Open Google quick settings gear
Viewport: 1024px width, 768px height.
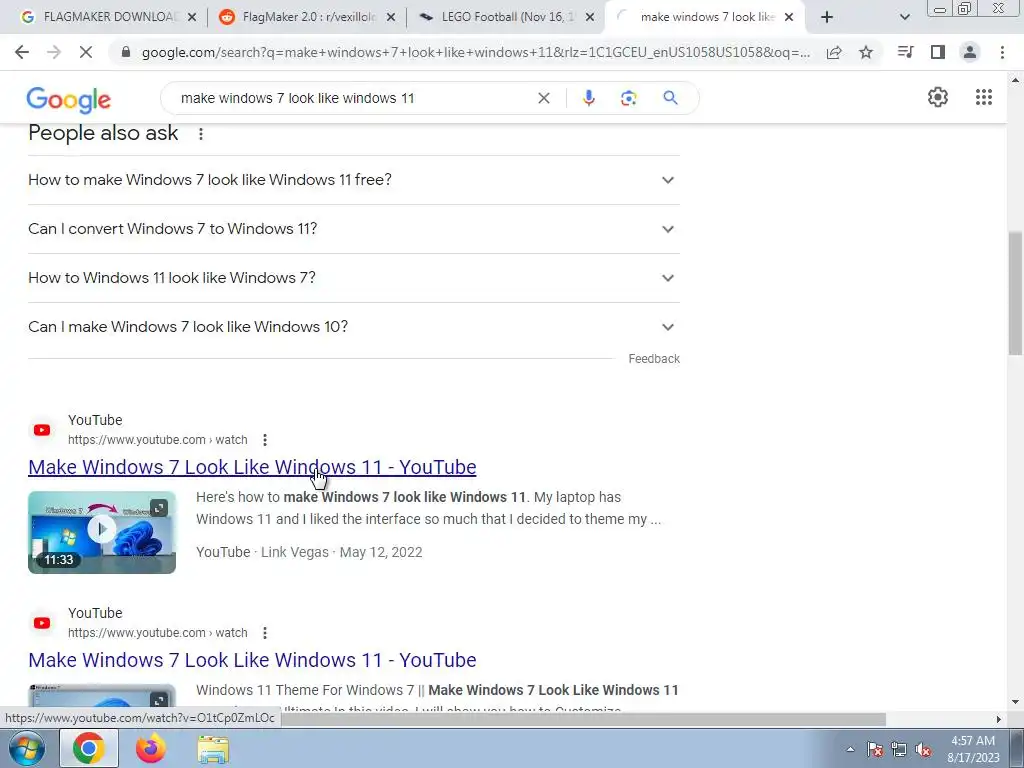[x=938, y=97]
